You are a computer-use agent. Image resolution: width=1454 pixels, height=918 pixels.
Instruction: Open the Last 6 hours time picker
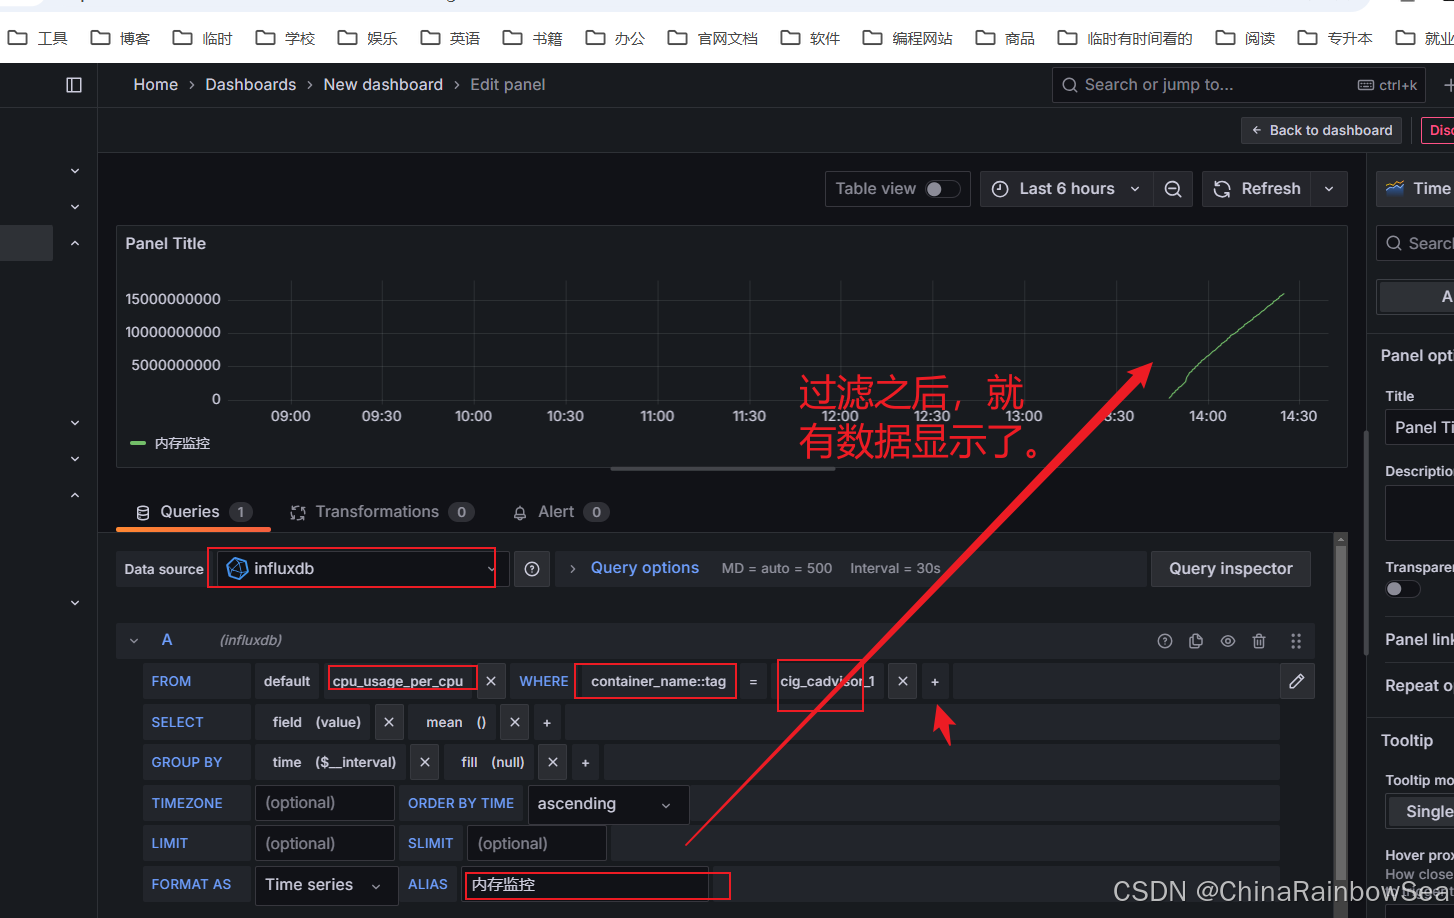point(1065,189)
